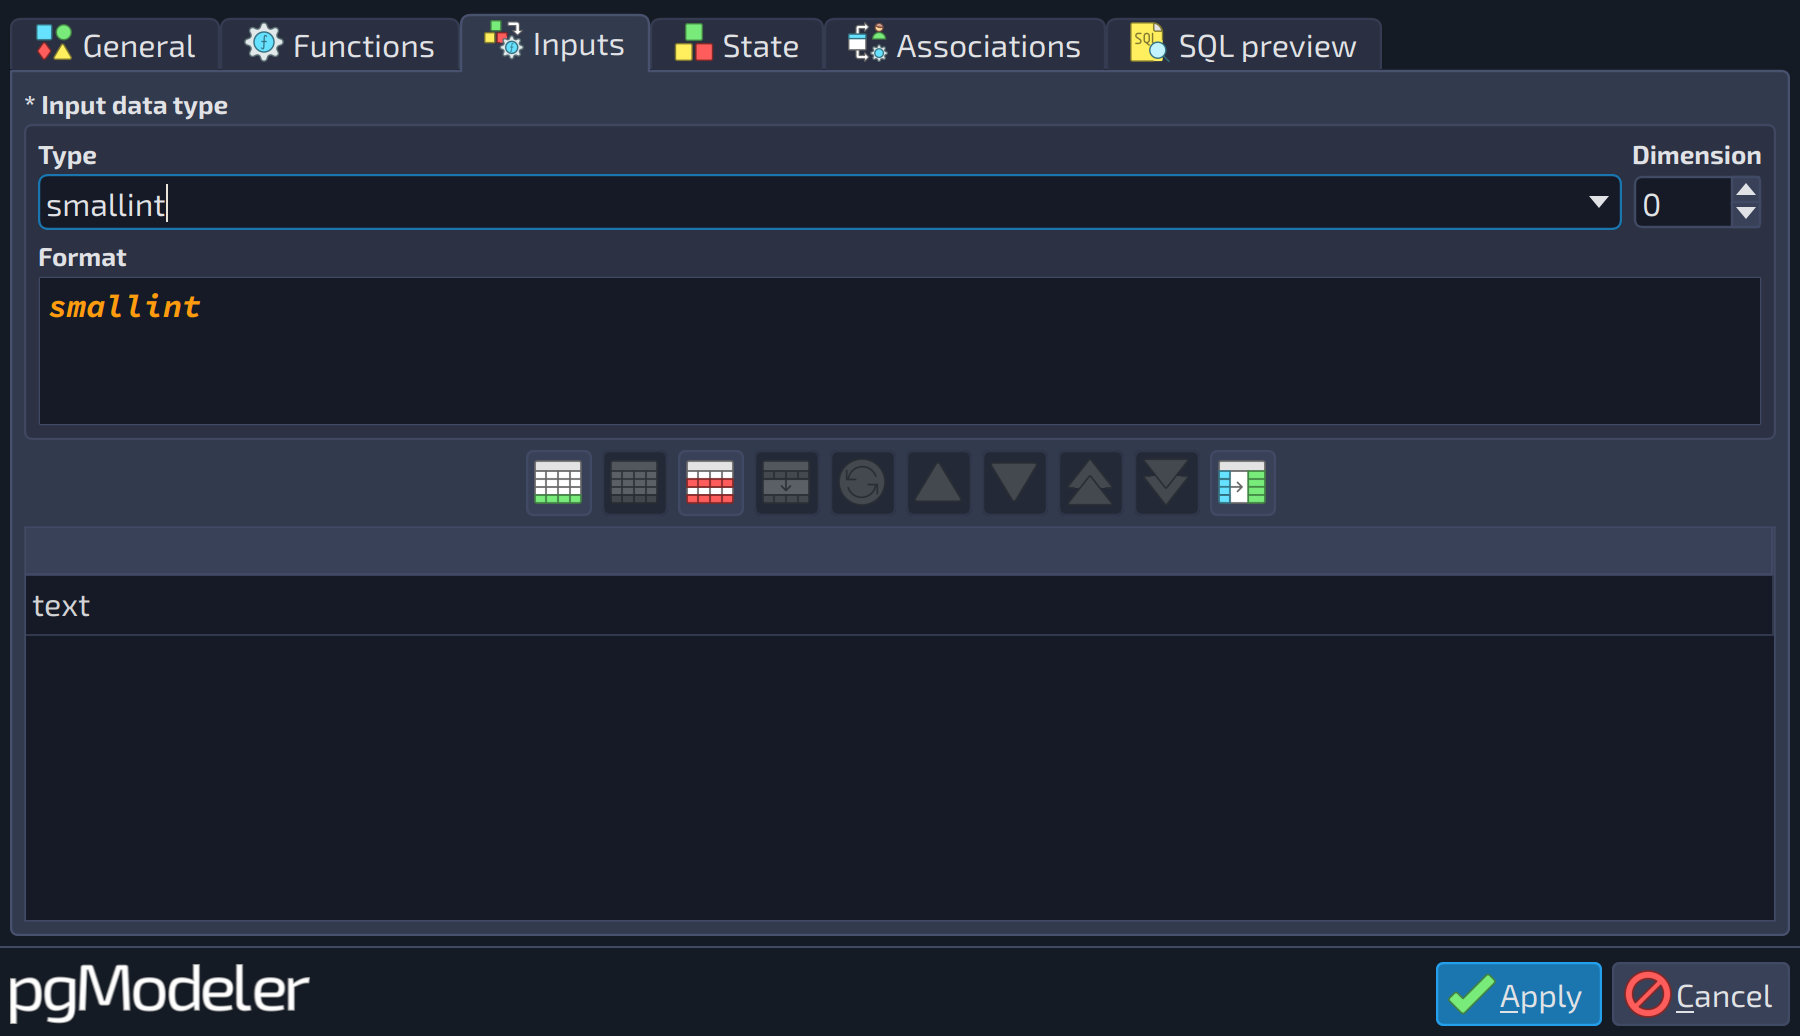The width and height of the screenshot is (1800, 1036).
Task: Select the 'text' row in the list
Action: click(899, 605)
